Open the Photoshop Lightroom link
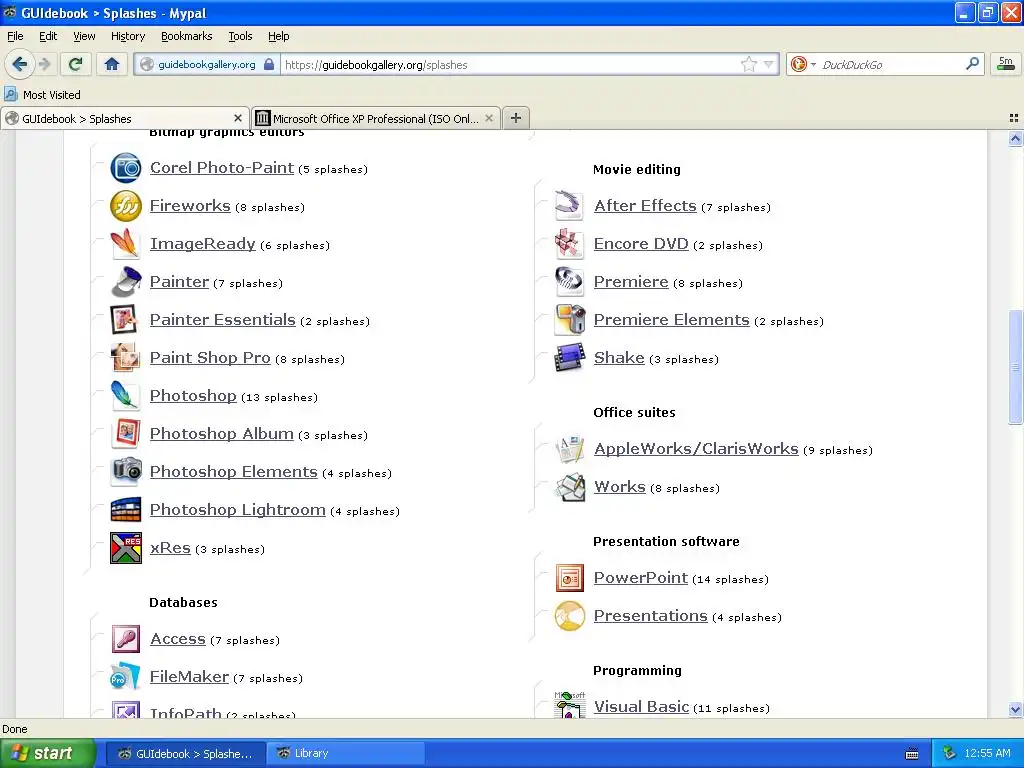The width and height of the screenshot is (1024, 768). (x=238, y=509)
